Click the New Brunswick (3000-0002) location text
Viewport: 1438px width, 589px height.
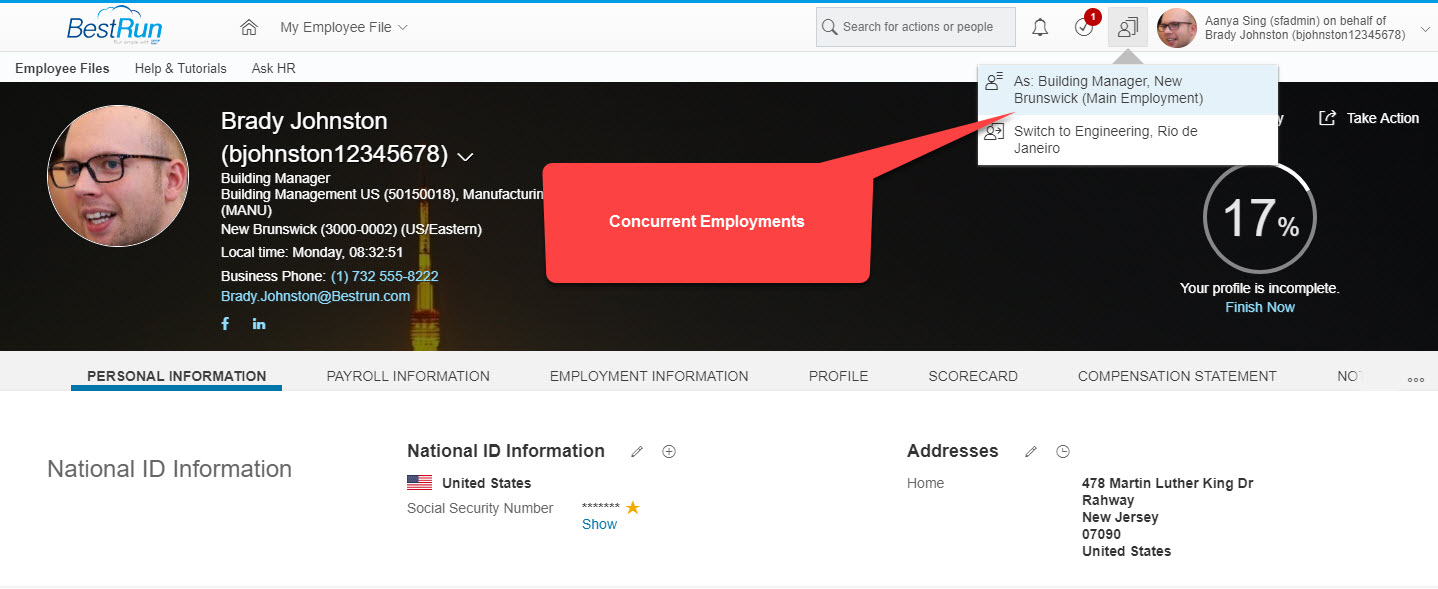pos(351,229)
